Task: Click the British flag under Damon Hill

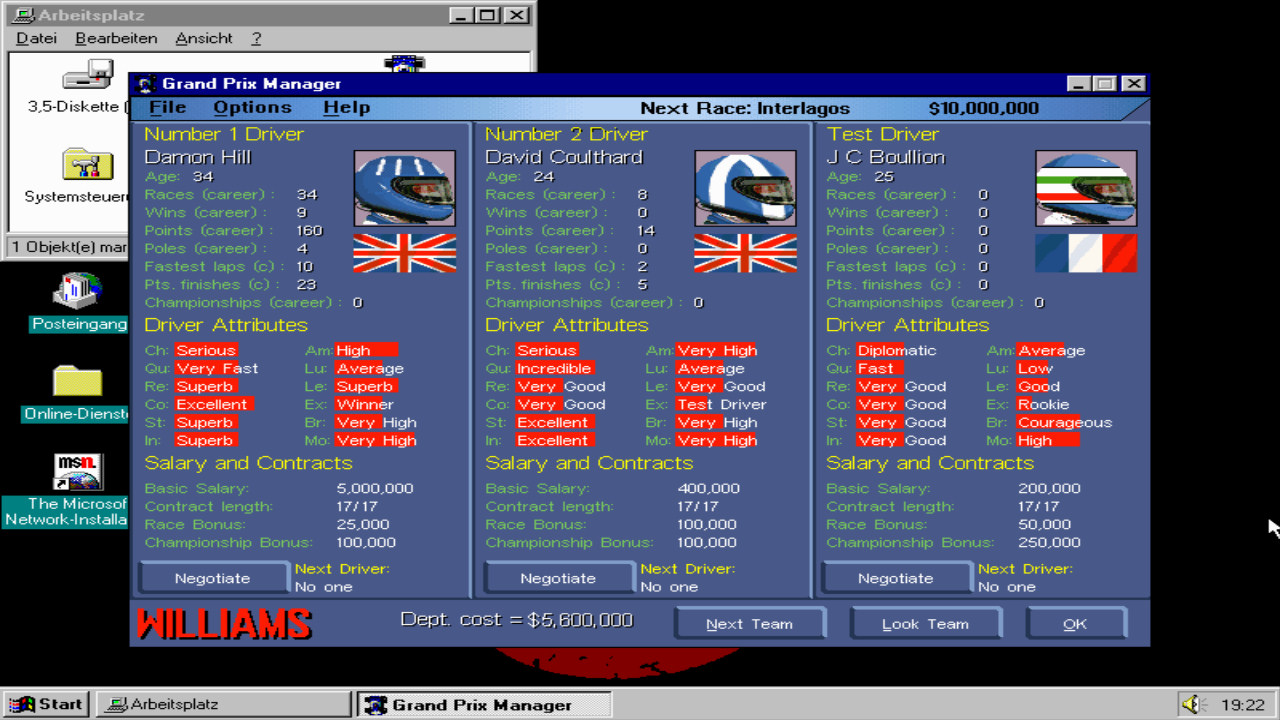Action: click(405, 253)
